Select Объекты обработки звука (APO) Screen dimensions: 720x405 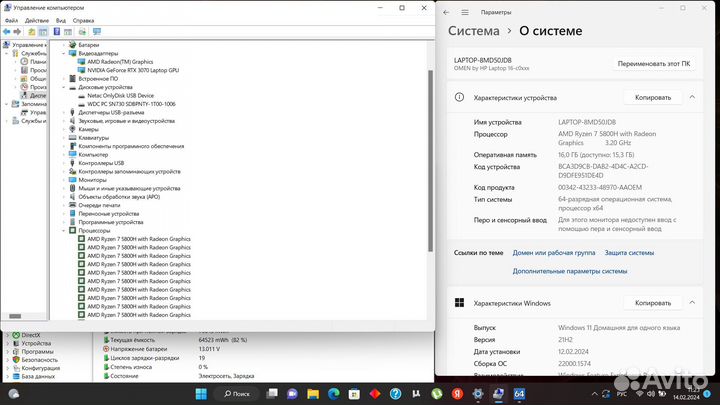click(119, 197)
